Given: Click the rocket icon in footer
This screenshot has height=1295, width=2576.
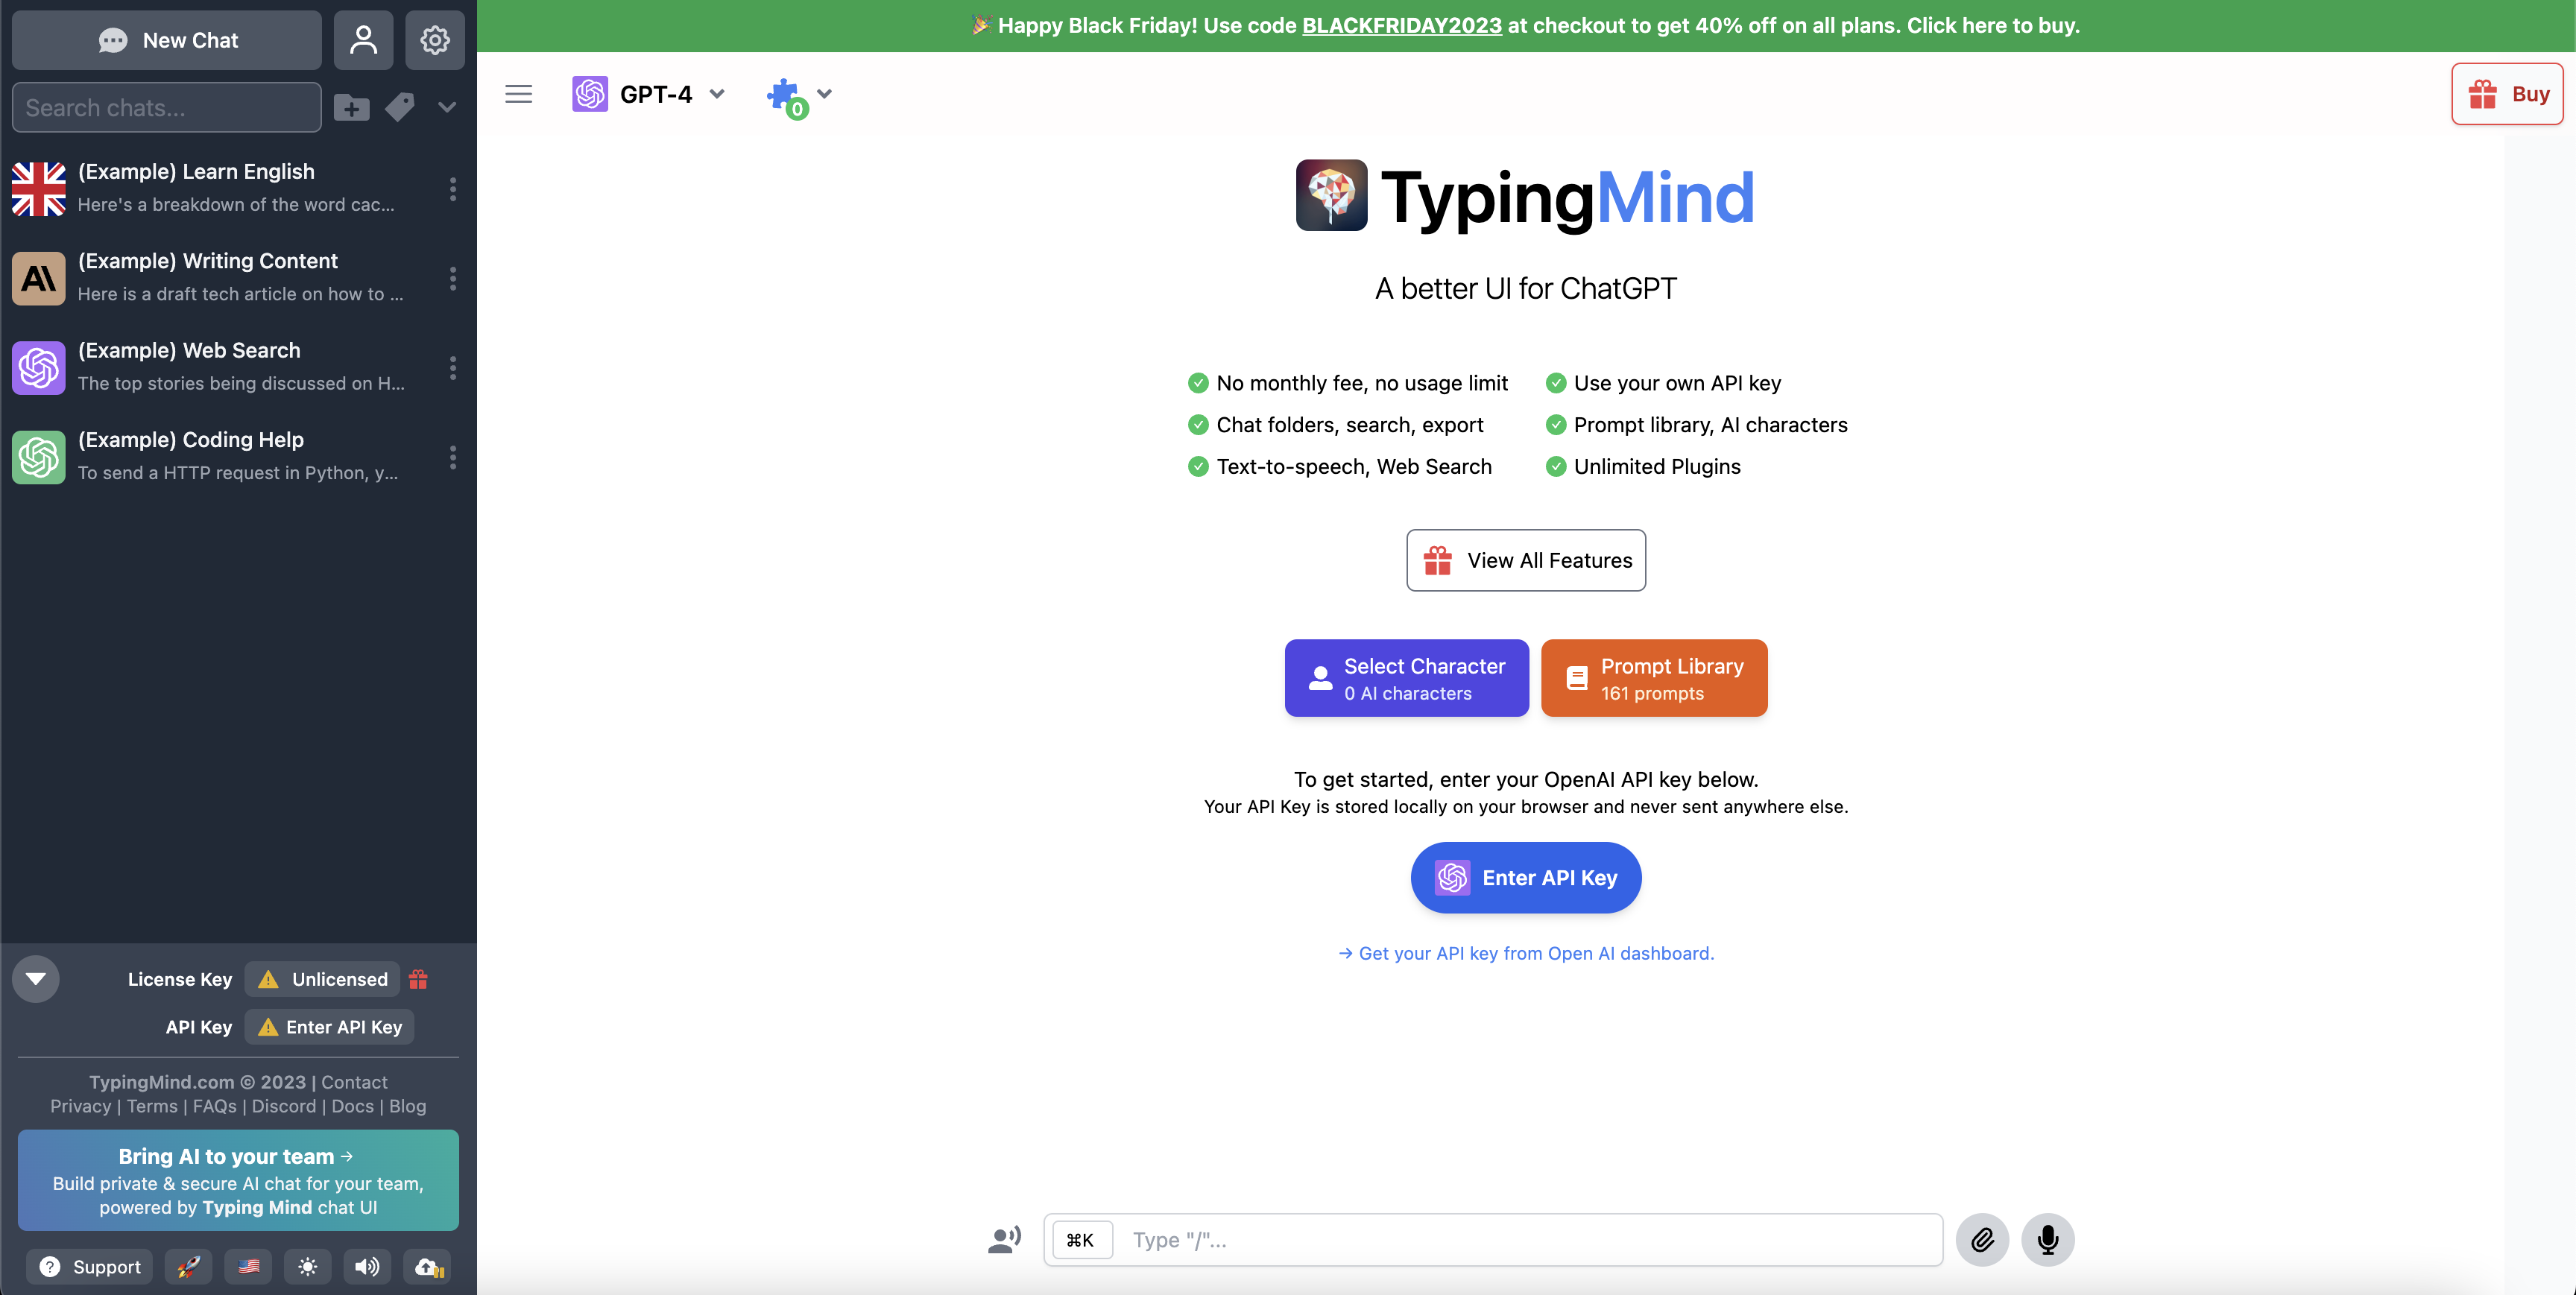Looking at the screenshot, I should (x=188, y=1267).
